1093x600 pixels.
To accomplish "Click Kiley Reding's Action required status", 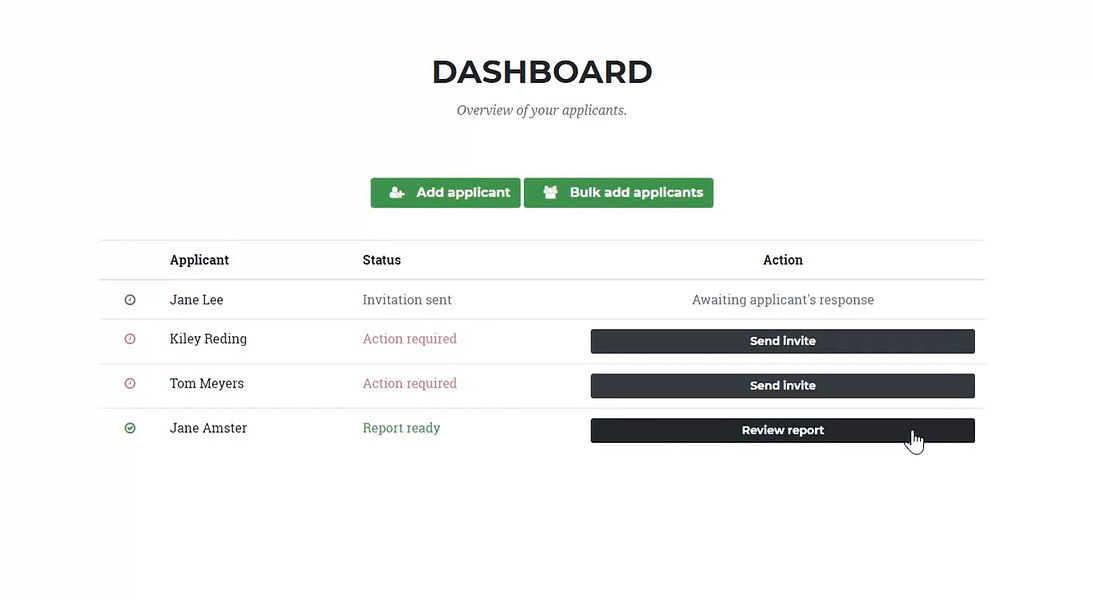I will tap(410, 339).
